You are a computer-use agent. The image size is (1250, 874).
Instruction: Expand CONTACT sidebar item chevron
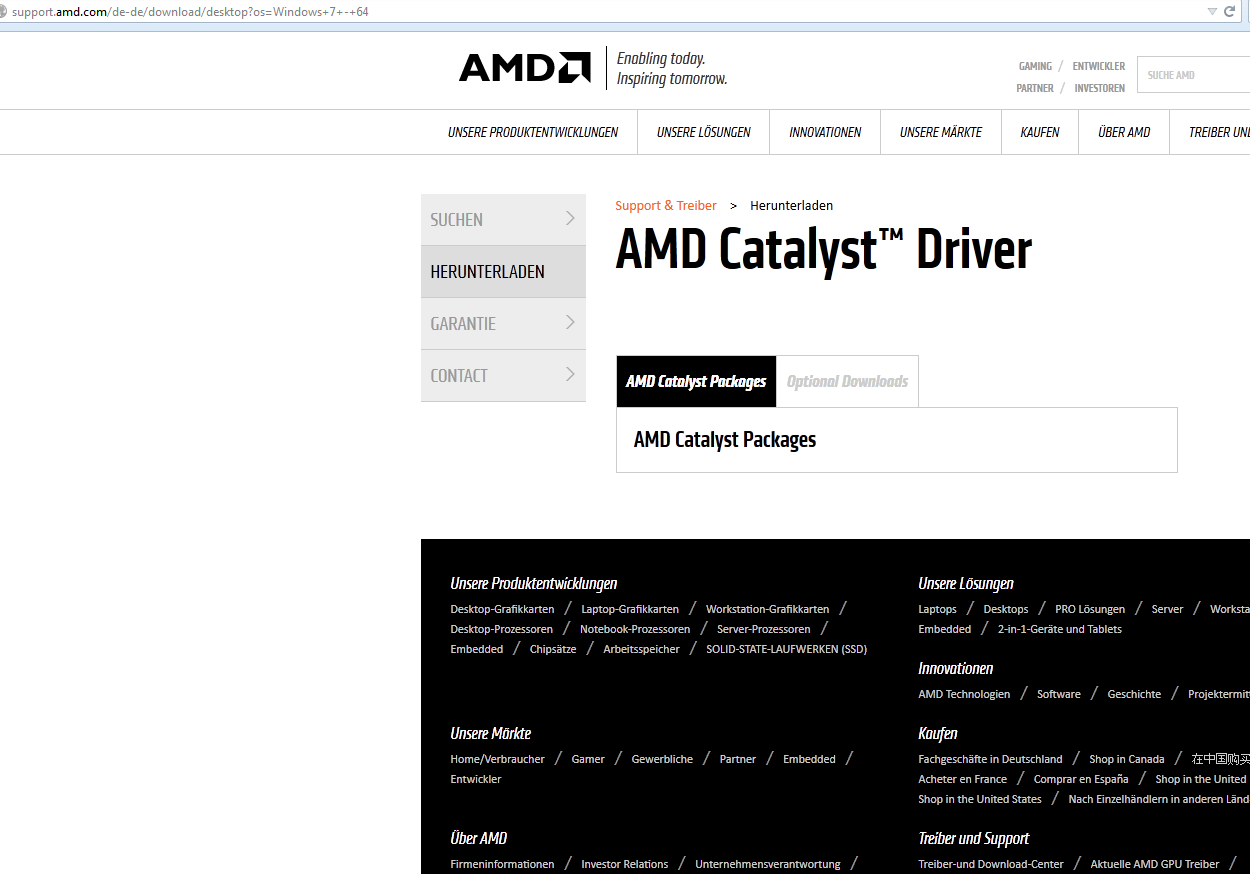click(x=570, y=374)
